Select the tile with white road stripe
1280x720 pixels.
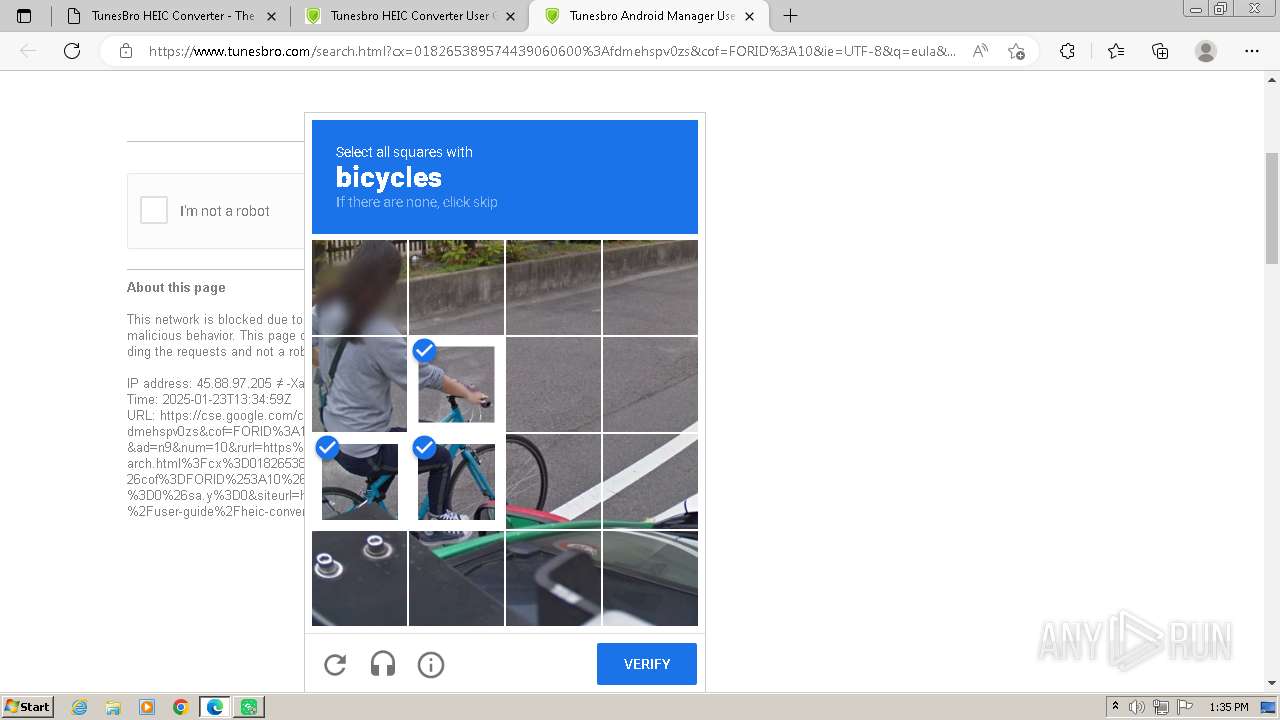(x=650, y=481)
